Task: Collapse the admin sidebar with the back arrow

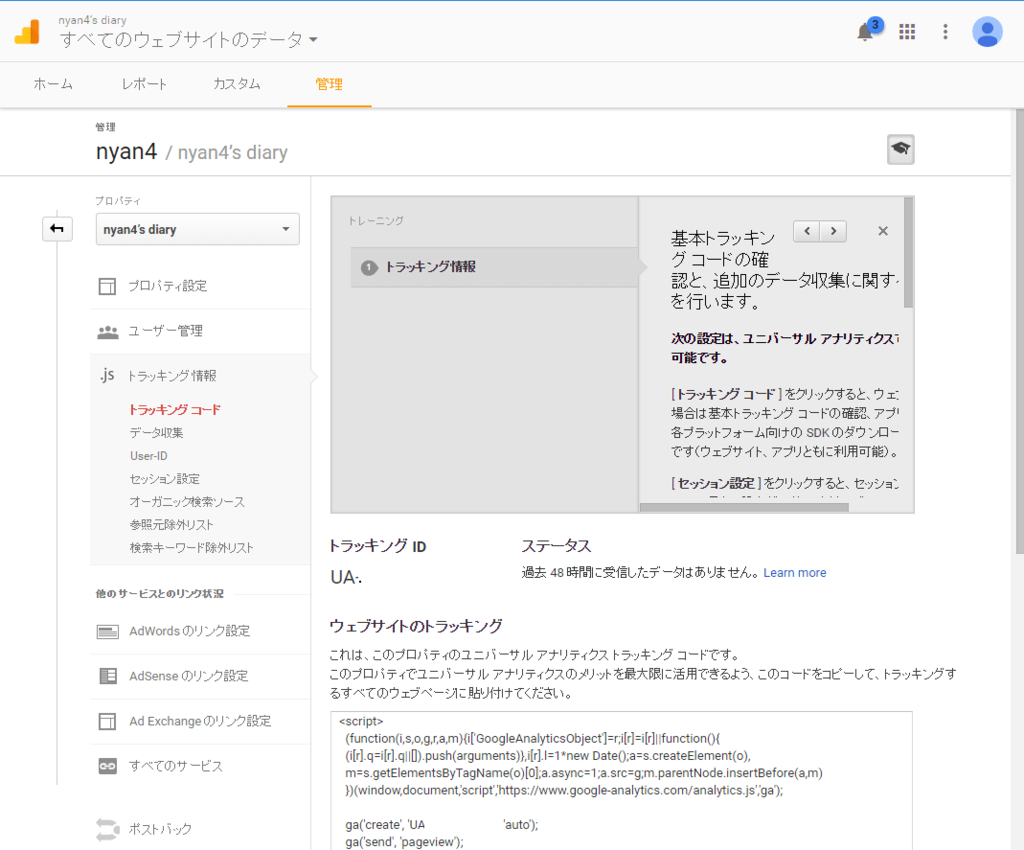Action: [57, 229]
